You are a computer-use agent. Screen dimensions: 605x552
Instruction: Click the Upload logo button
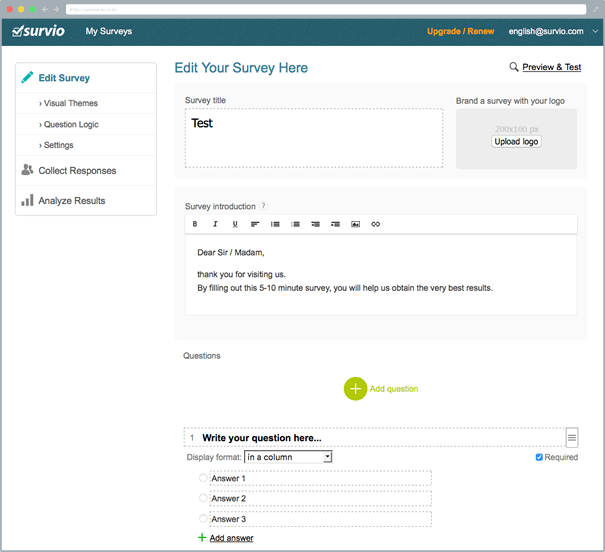point(516,142)
